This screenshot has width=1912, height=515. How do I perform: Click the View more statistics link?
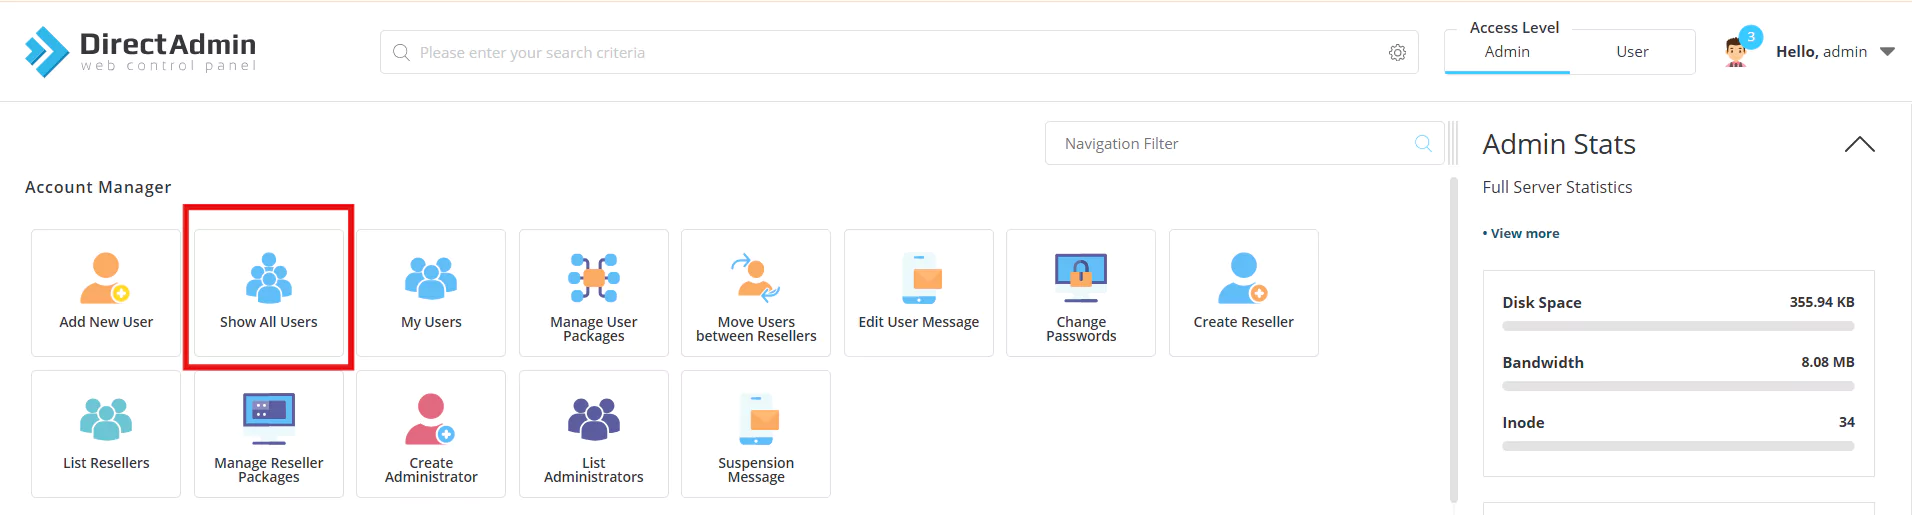point(1524,233)
